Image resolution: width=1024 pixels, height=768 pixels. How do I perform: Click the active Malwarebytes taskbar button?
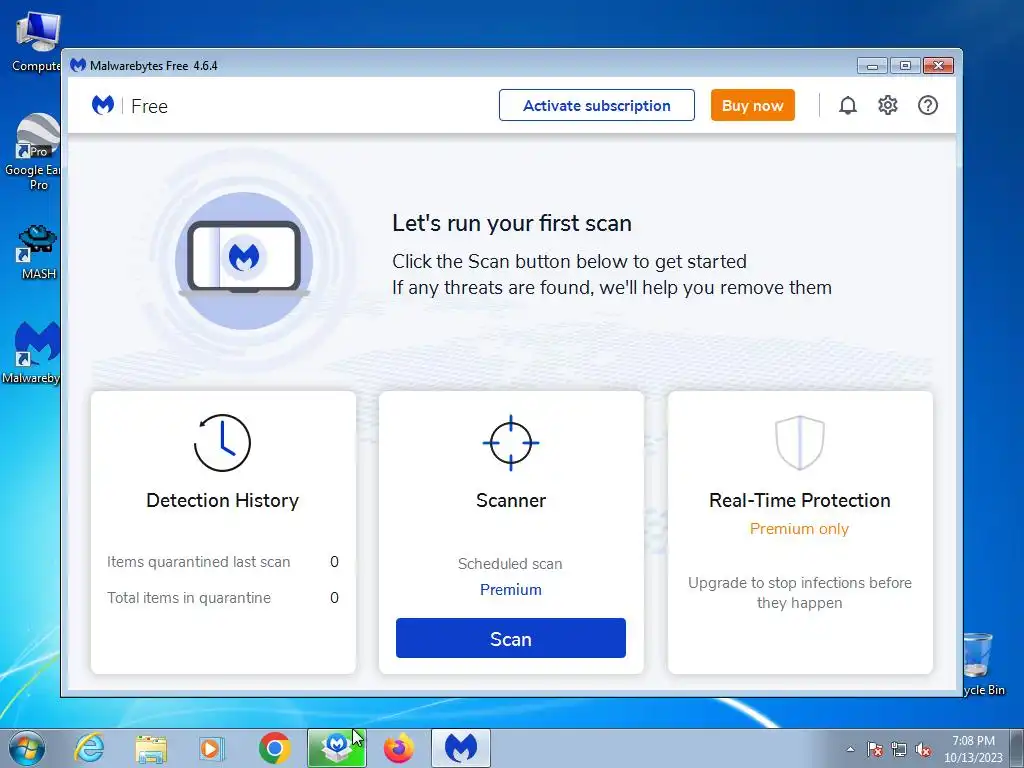tap(461, 748)
